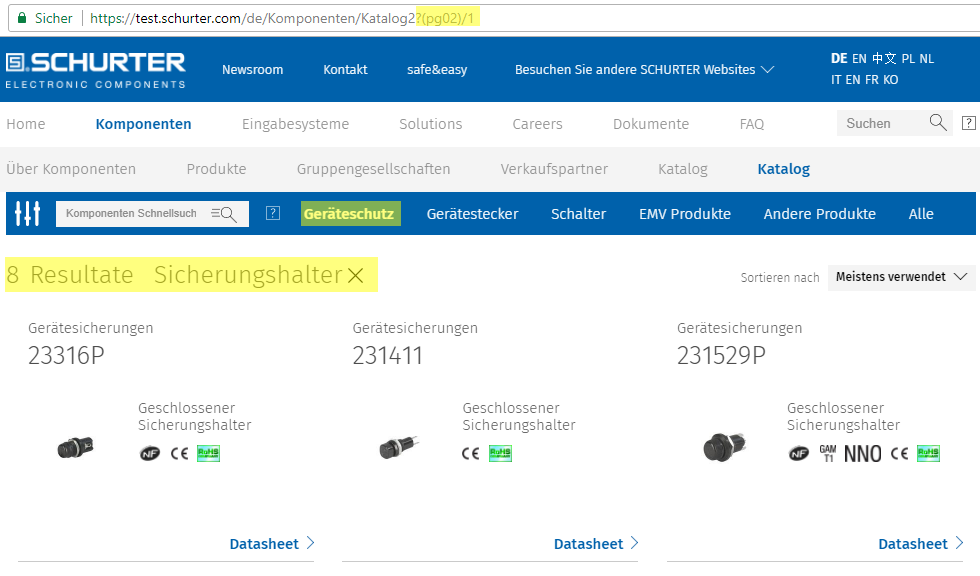
Task: Open Eingabesysteme in main navigation
Action: pyautogui.click(x=295, y=124)
